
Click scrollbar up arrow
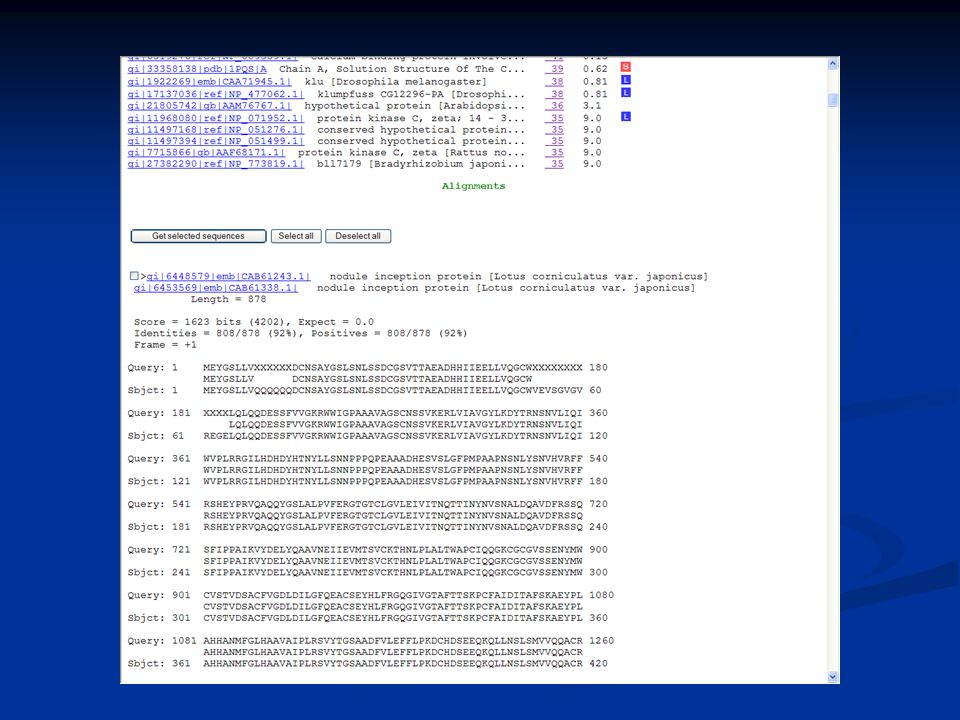[833, 64]
